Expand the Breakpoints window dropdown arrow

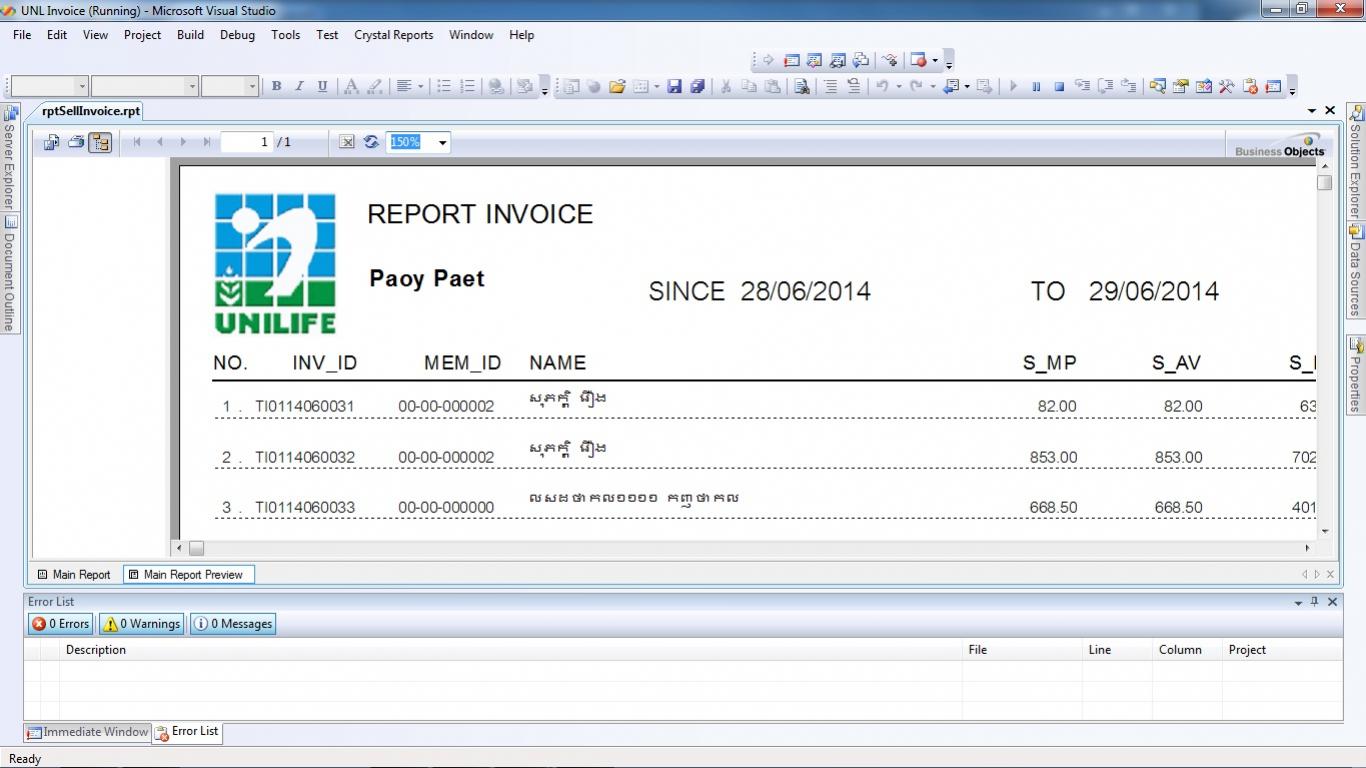[x=935, y=60]
